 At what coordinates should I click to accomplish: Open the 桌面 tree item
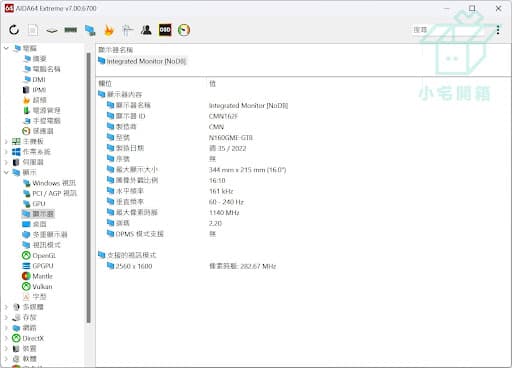pos(34,224)
